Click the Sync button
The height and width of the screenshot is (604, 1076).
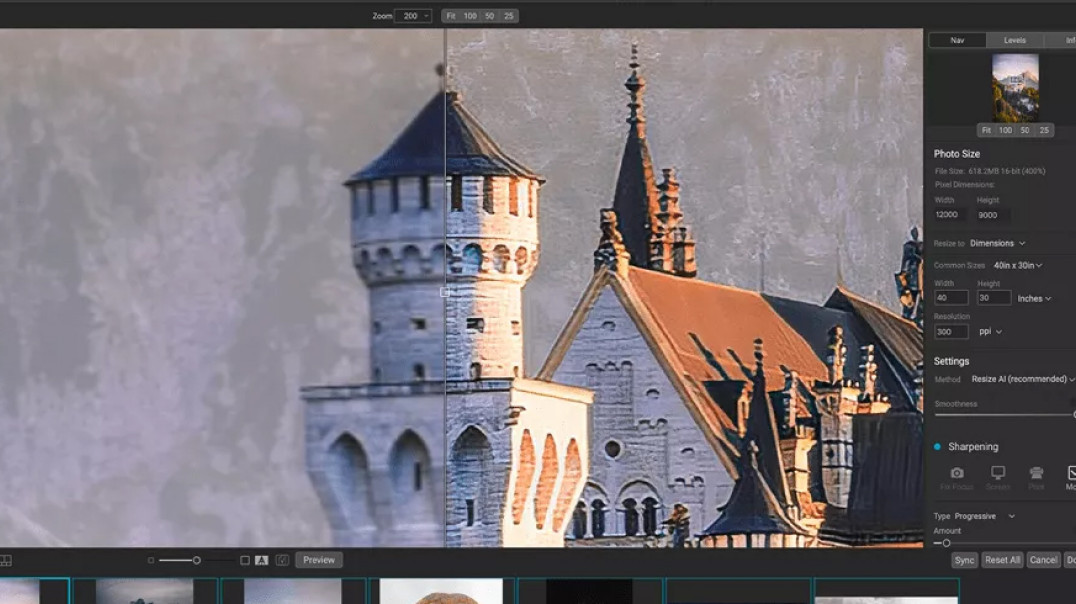click(964, 560)
